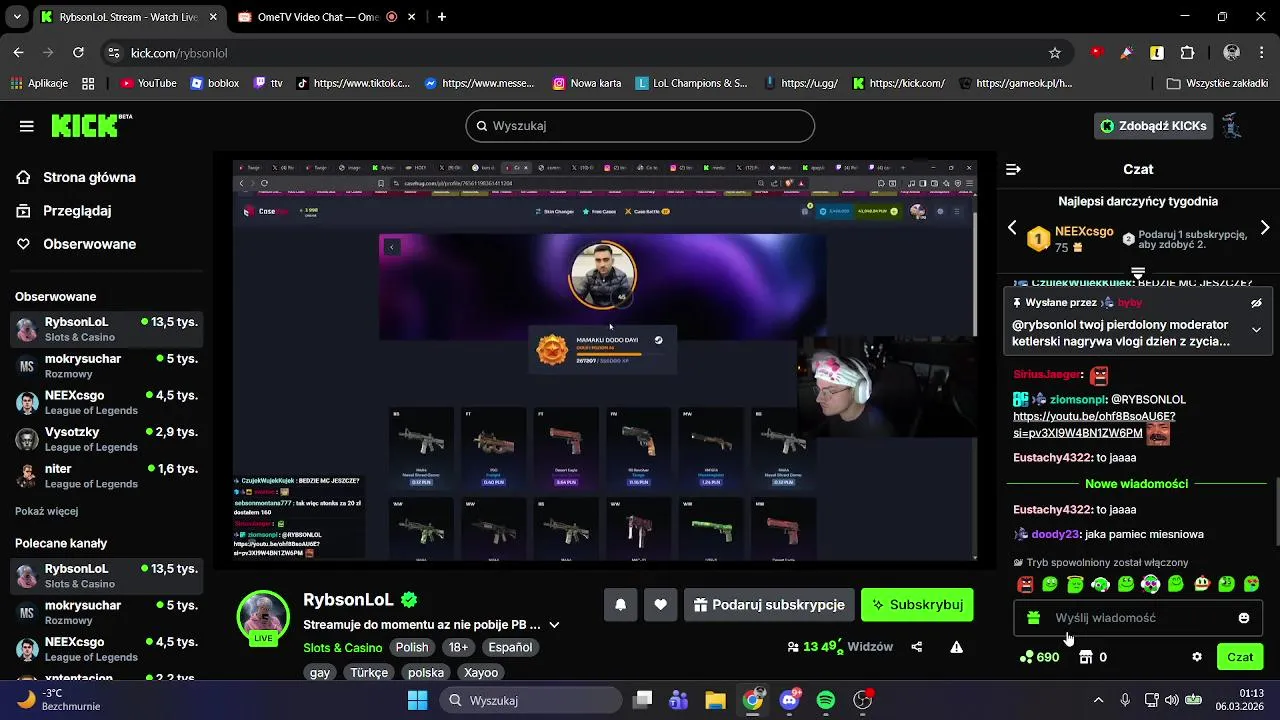Focus the Wyszukaj search field on Kick
This screenshot has width=1280, height=720.
[640, 126]
